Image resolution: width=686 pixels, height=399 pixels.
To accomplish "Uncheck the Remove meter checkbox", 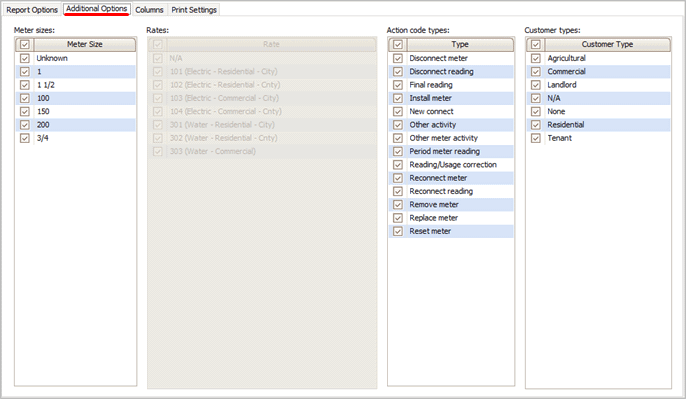I will click(398, 205).
